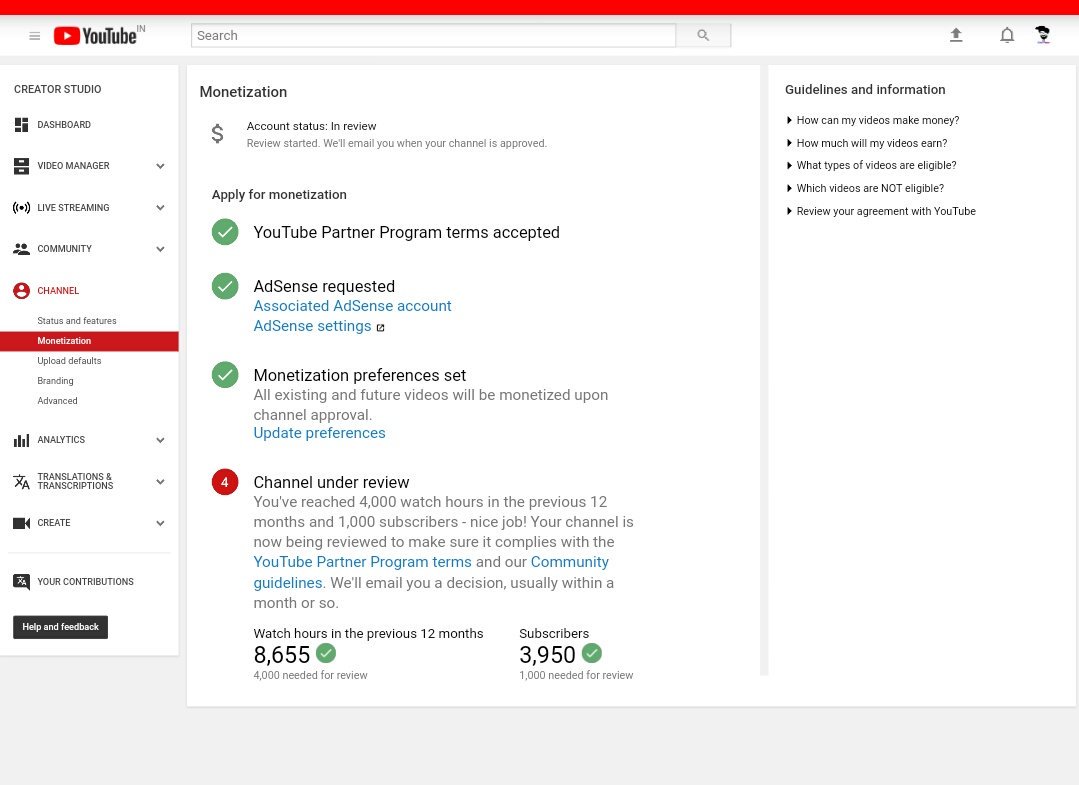Expand 'Review your agreement with YouTube'
Screen dimensions: 1079x785
click(881, 211)
